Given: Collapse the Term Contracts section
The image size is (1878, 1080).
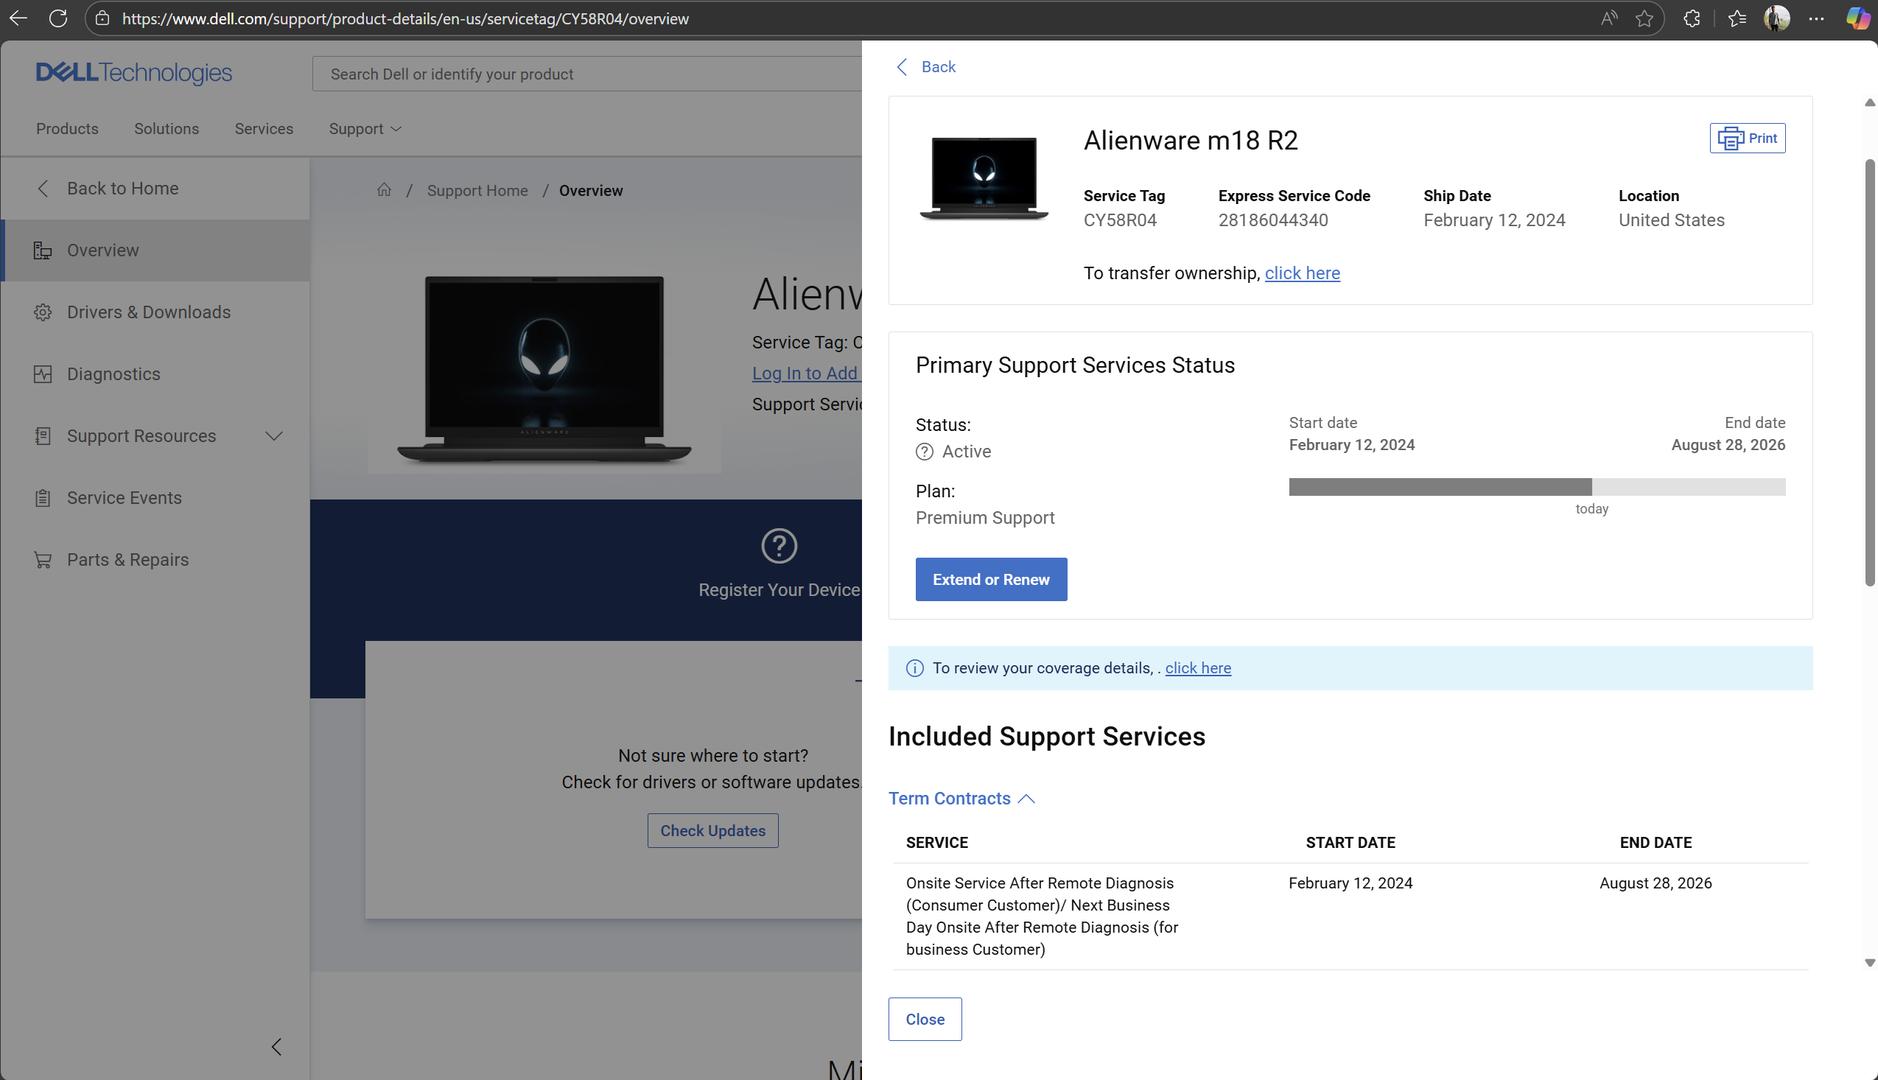Looking at the screenshot, I should pyautogui.click(x=961, y=798).
